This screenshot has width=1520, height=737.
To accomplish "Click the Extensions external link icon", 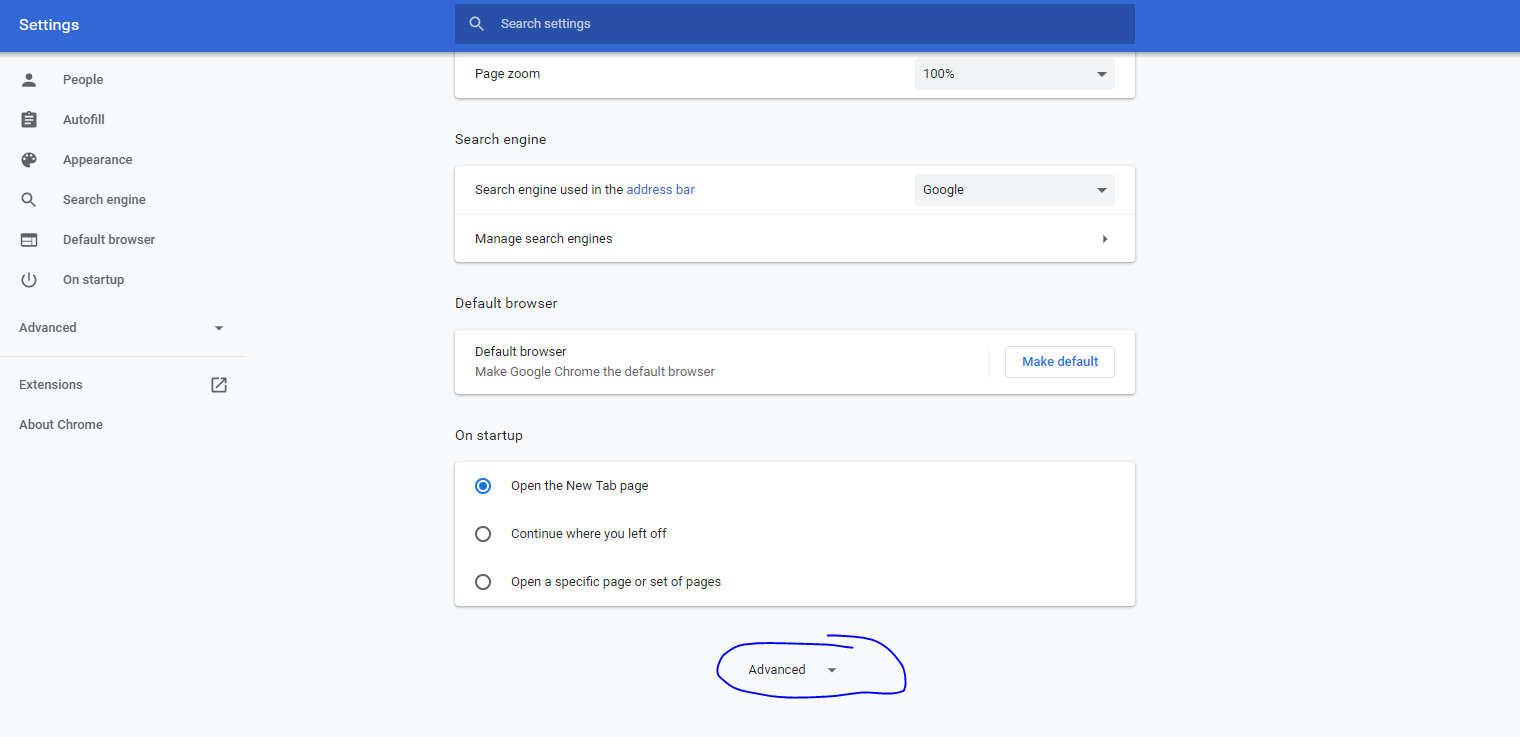I will [219, 385].
